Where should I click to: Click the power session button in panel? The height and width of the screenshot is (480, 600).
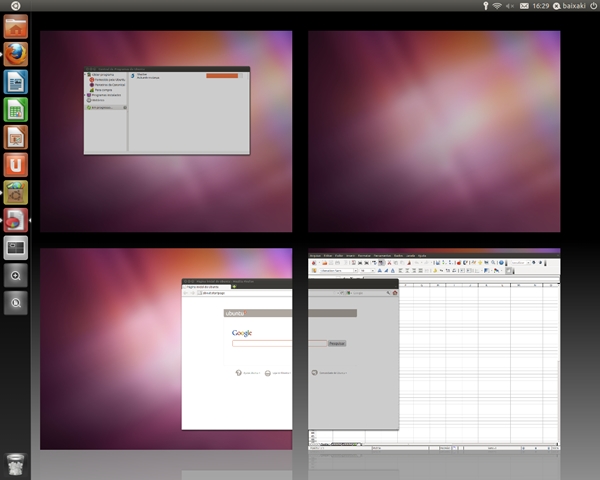point(592,6)
